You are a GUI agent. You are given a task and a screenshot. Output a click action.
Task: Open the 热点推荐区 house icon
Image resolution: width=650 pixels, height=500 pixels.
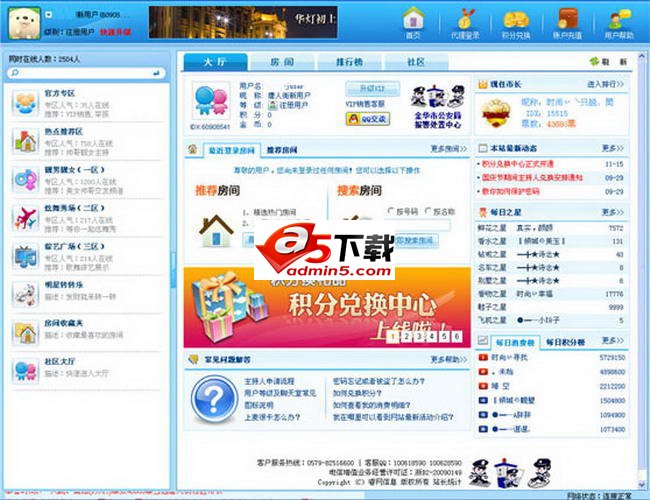coord(25,141)
